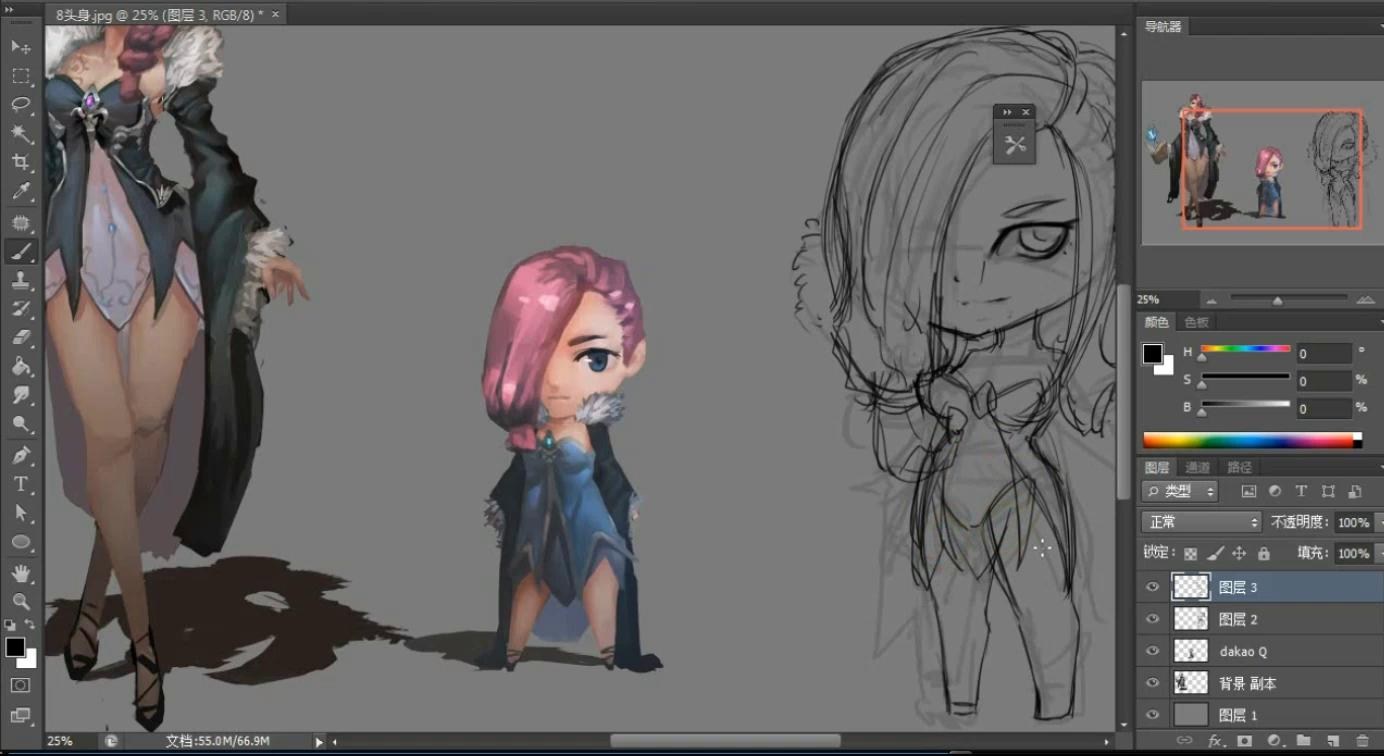Toggle smart object layer filter

1355,491
